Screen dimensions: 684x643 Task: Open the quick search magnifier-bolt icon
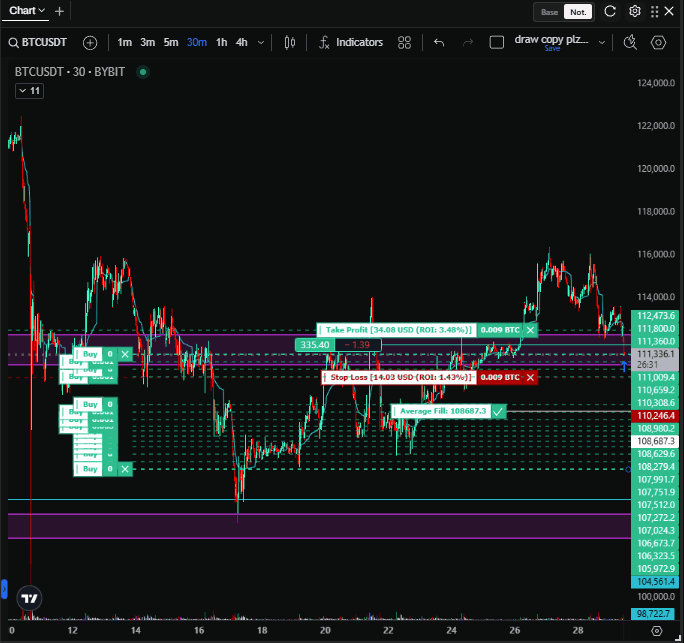(x=629, y=43)
